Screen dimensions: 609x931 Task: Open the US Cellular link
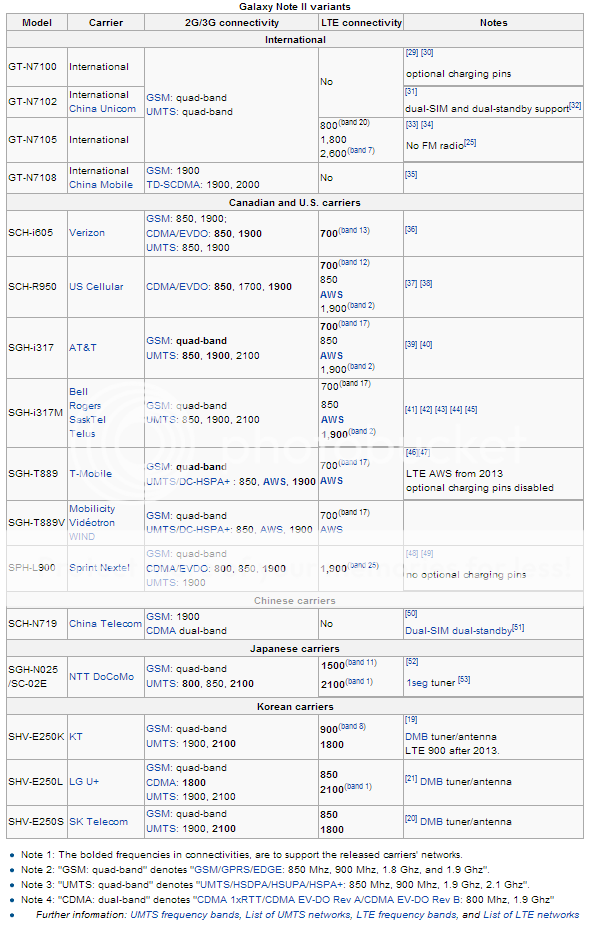[x=96, y=287]
